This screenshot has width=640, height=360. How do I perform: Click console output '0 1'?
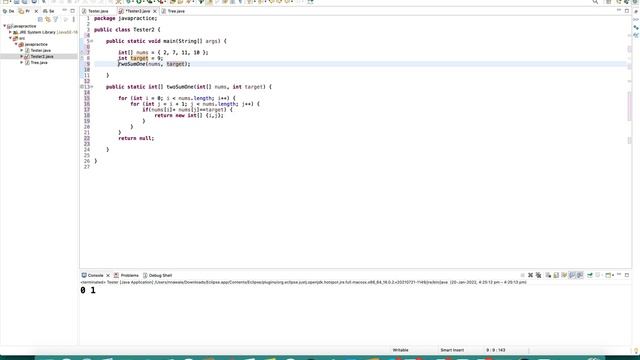(x=88, y=290)
